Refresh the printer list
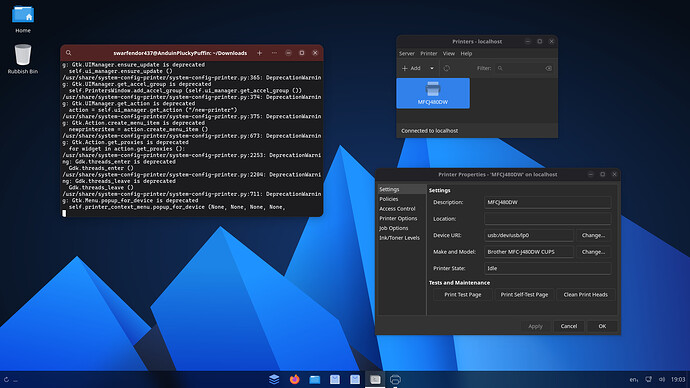Viewport: 690px width, 388px height. [447, 68]
